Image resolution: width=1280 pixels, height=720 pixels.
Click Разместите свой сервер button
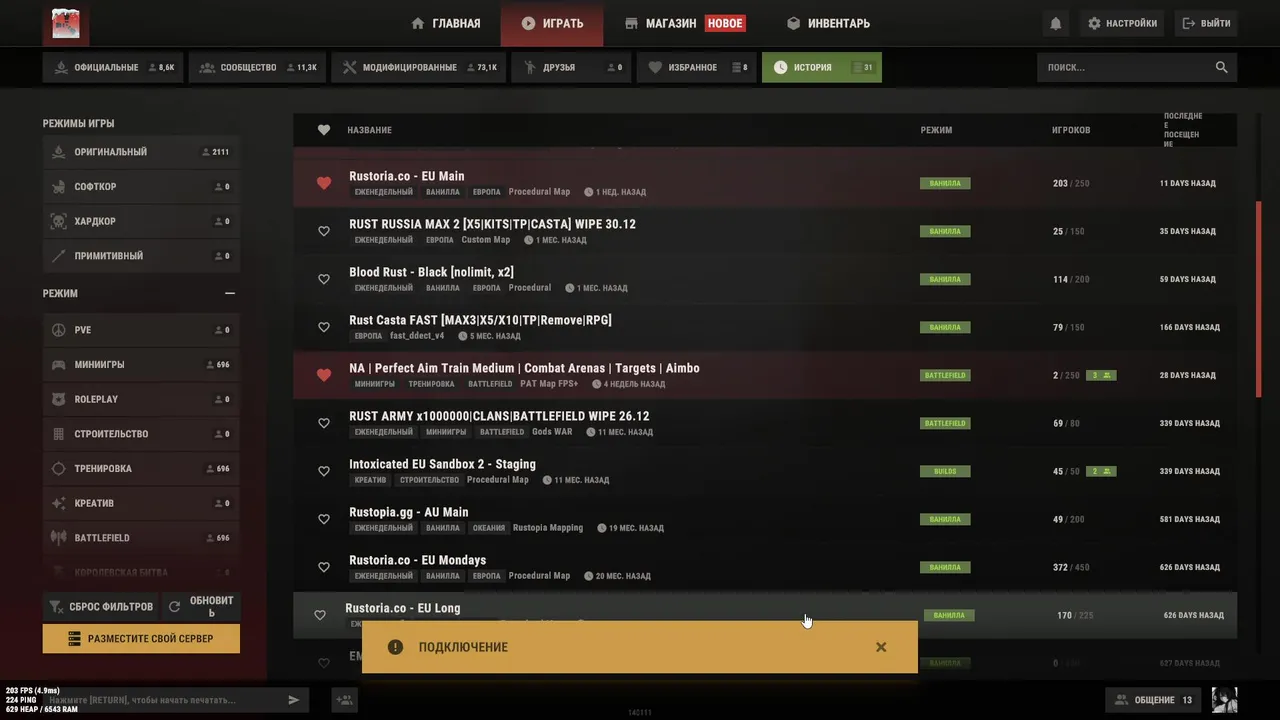tap(141, 638)
